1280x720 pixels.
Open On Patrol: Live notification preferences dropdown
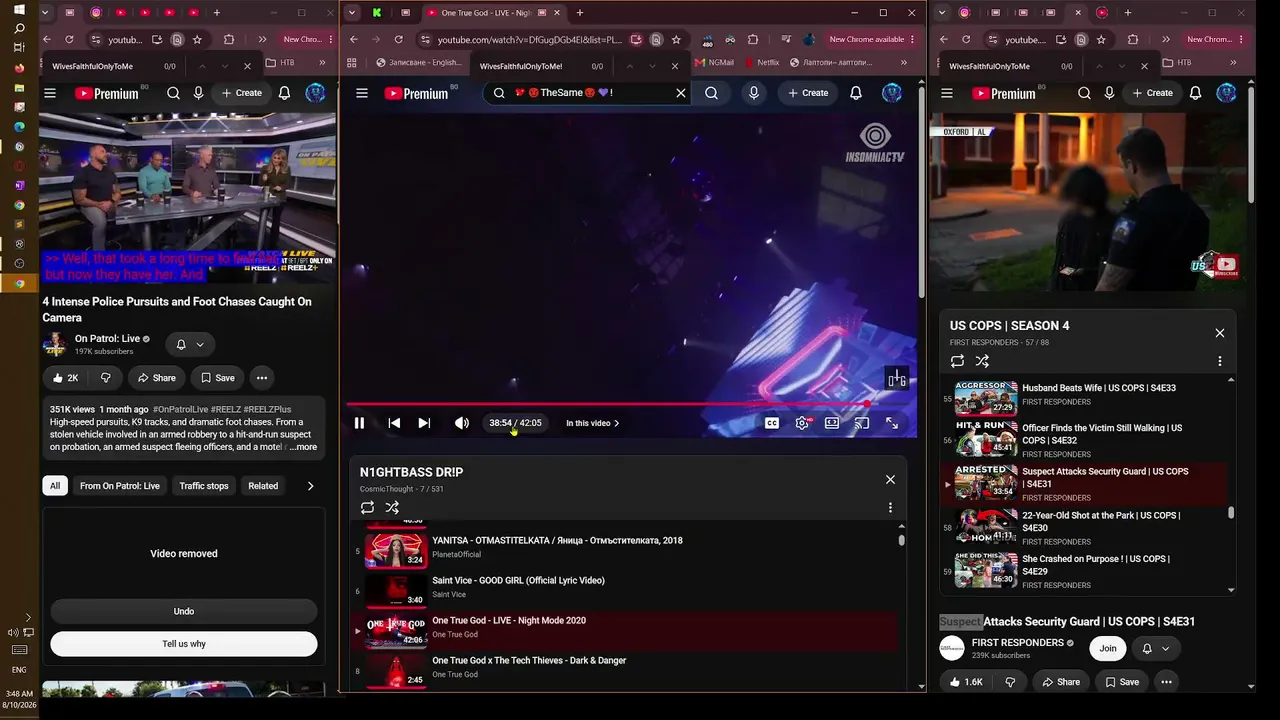[x=190, y=345]
